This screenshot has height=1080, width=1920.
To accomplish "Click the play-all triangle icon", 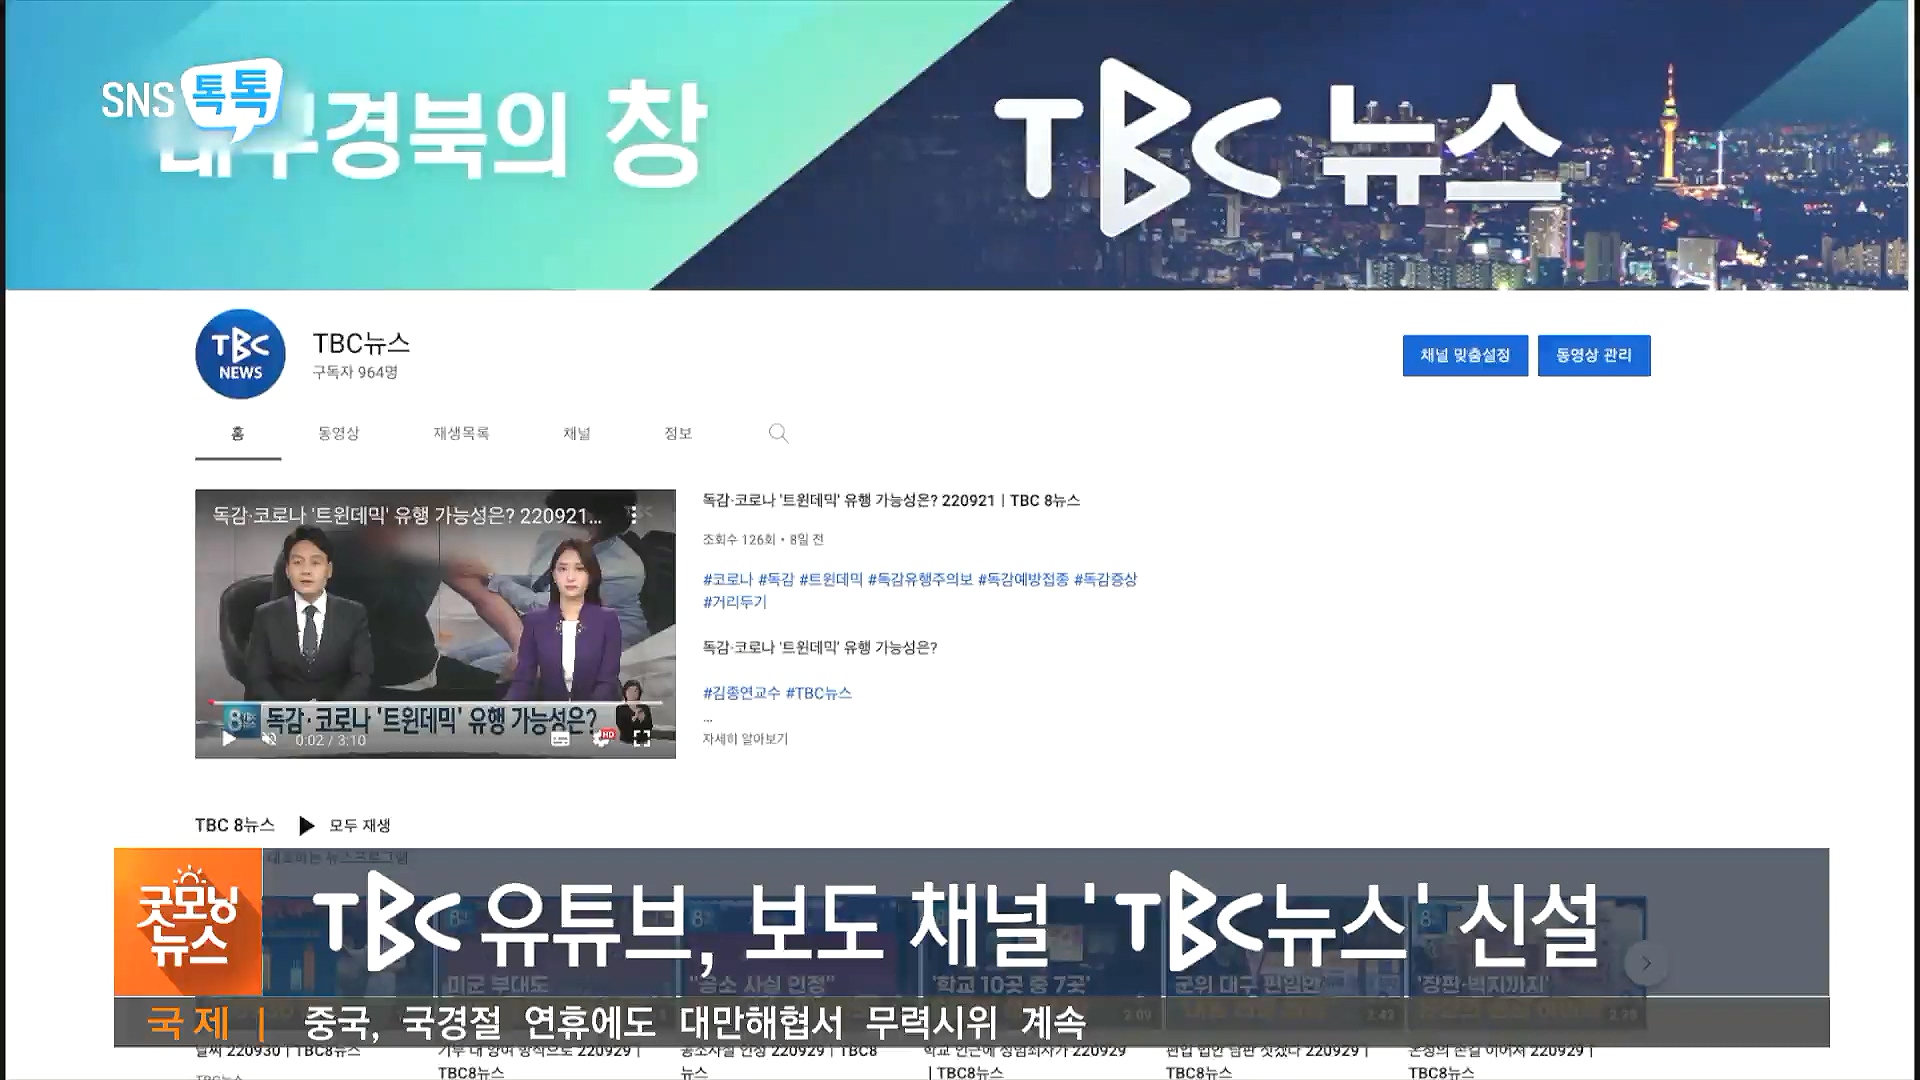I will [x=307, y=826].
